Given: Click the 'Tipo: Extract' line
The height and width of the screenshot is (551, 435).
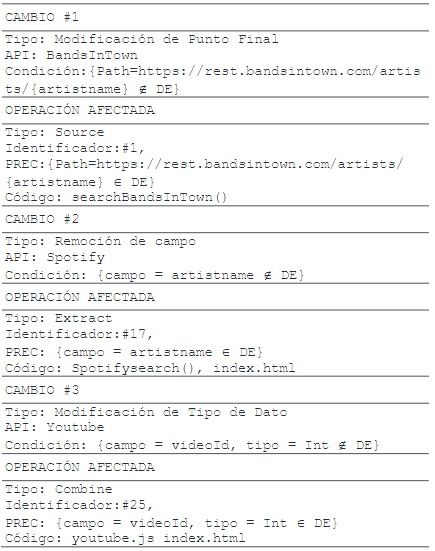Looking at the screenshot, I should click(x=59, y=318).
